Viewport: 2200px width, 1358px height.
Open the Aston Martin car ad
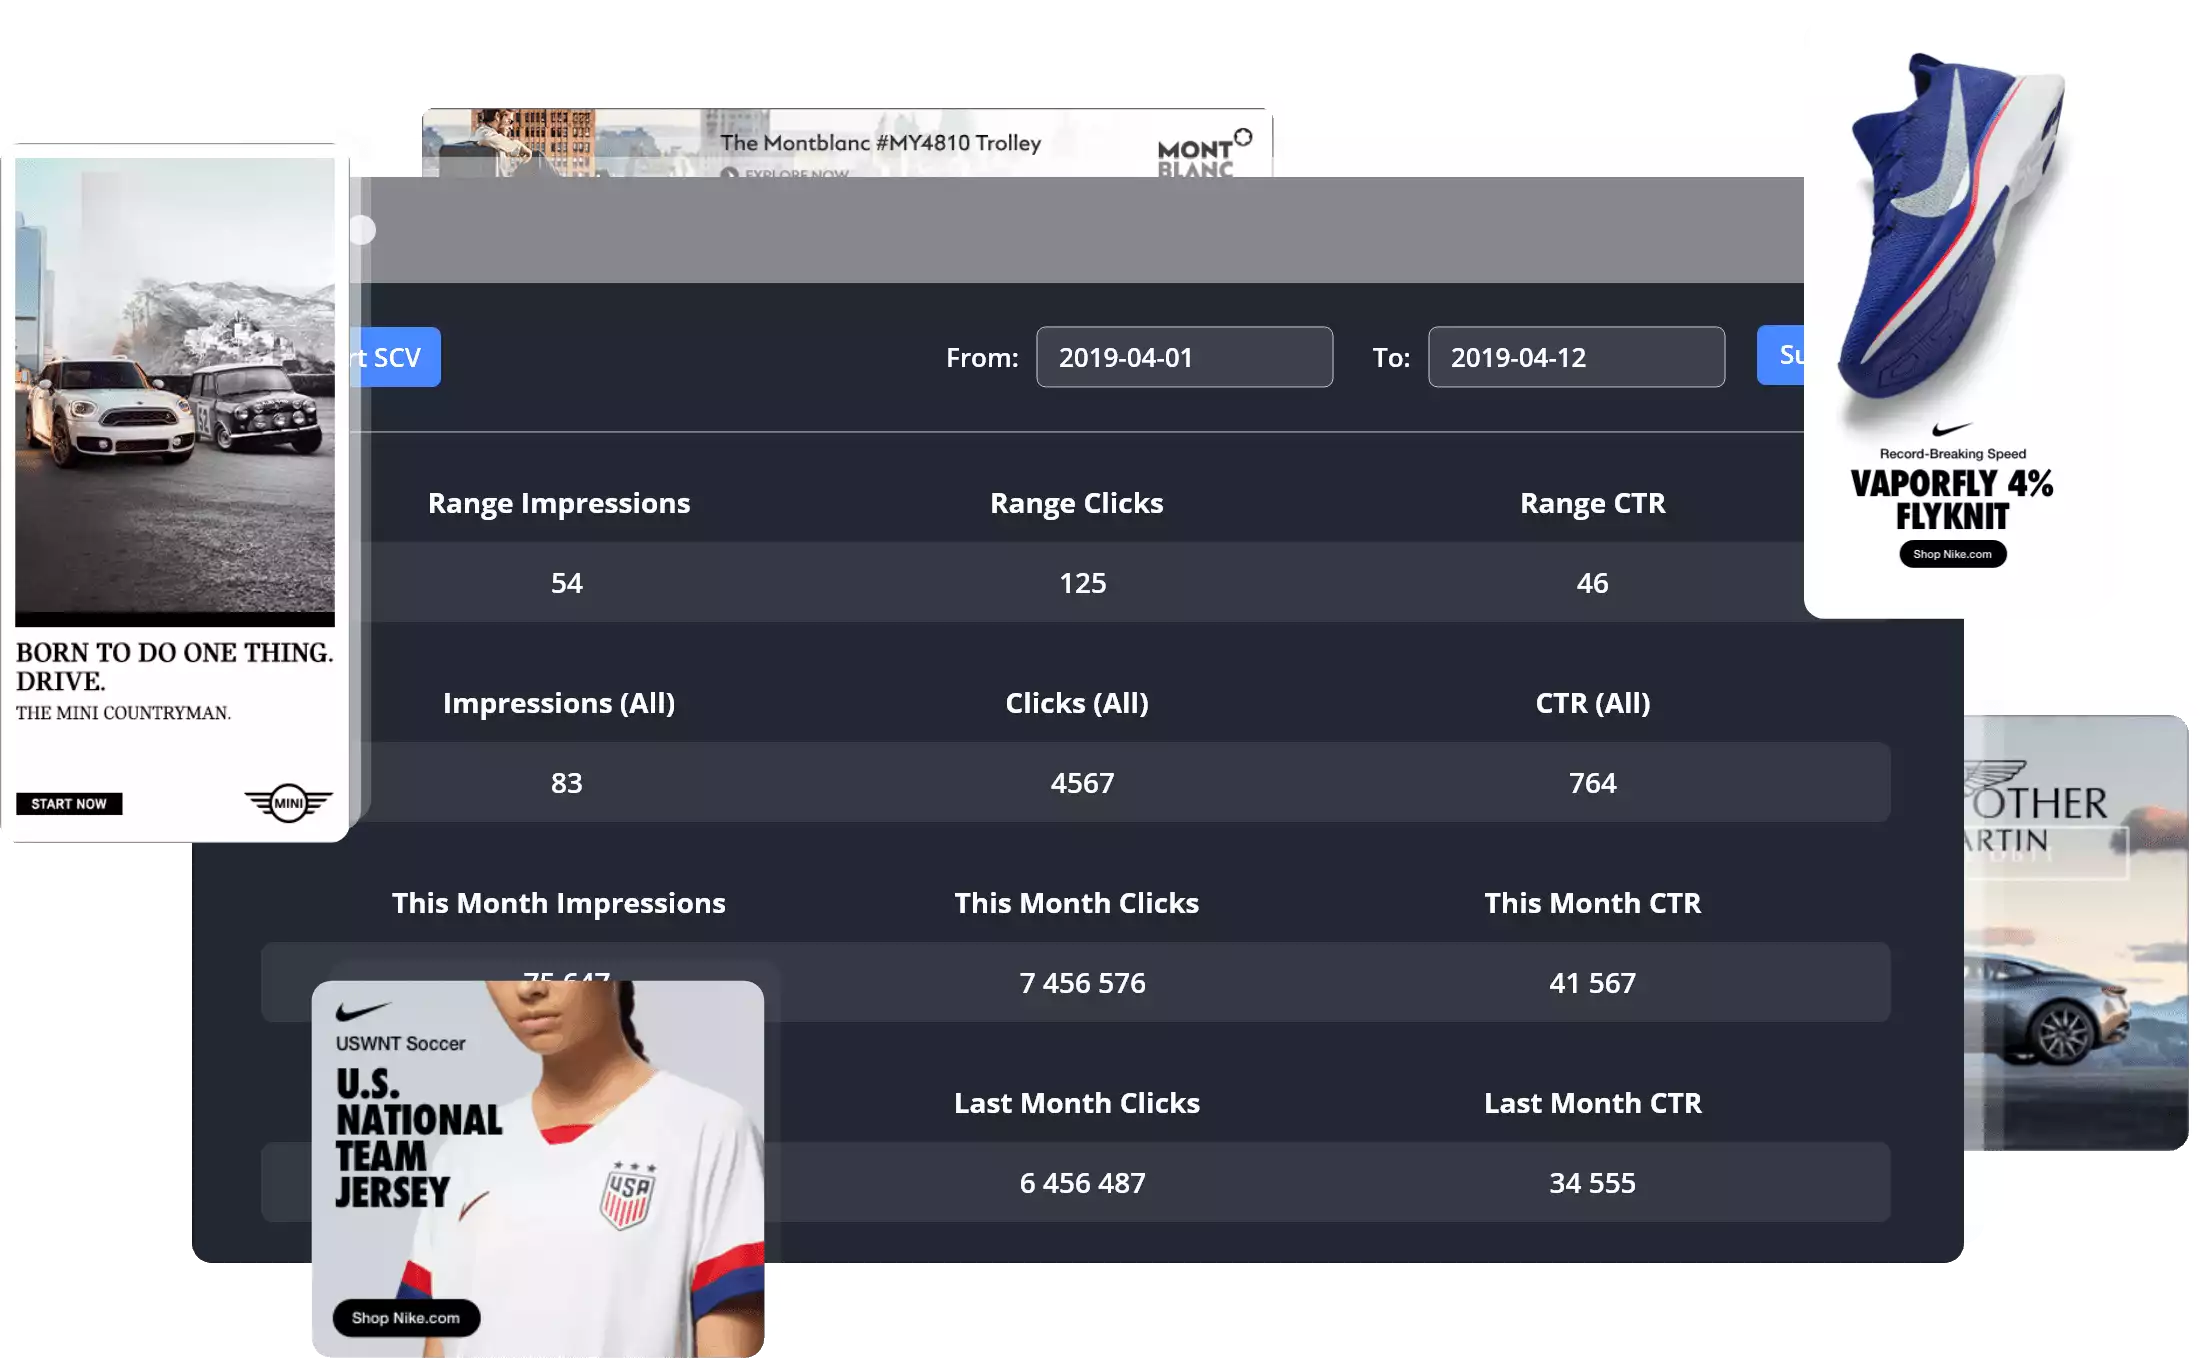(x=2076, y=932)
